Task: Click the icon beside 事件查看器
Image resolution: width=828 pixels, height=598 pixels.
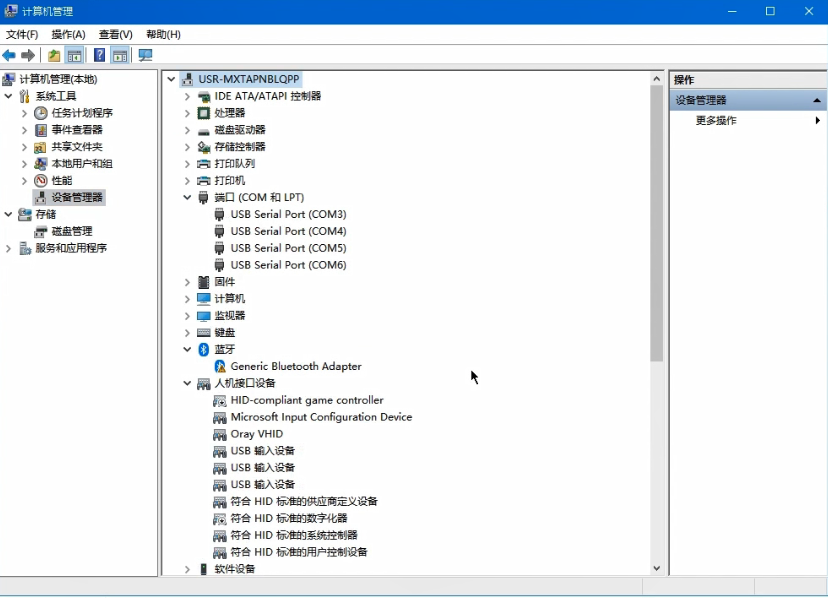Action: pyautogui.click(x=41, y=129)
